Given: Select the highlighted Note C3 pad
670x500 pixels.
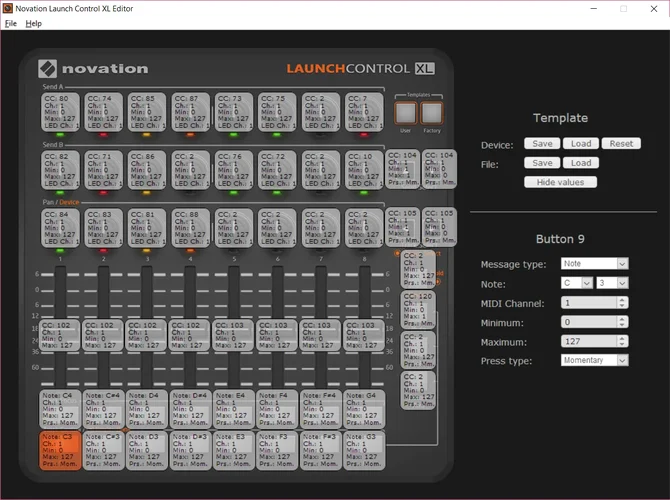Looking at the screenshot, I should coord(60,450).
